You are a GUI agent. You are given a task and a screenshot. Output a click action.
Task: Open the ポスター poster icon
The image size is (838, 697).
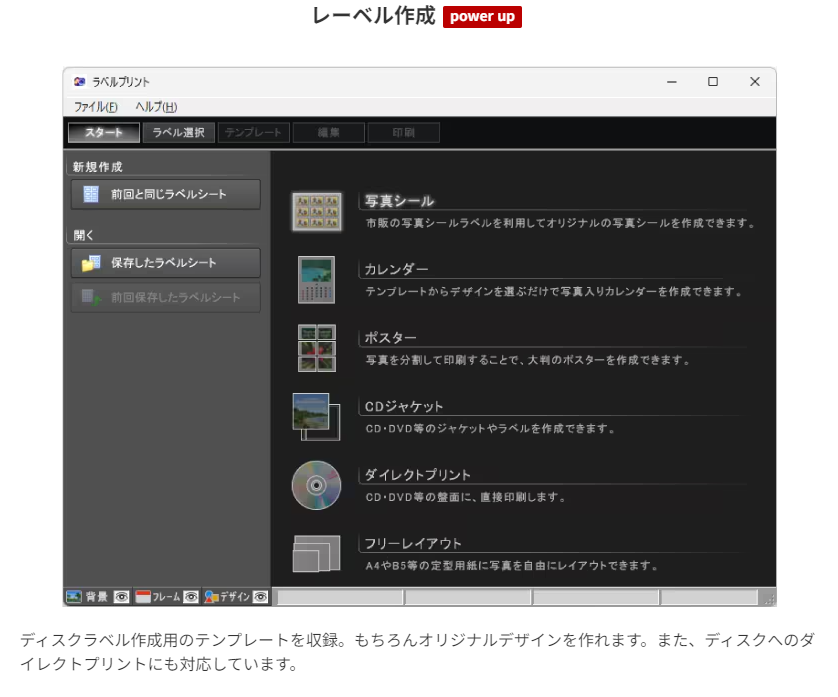click(316, 348)
